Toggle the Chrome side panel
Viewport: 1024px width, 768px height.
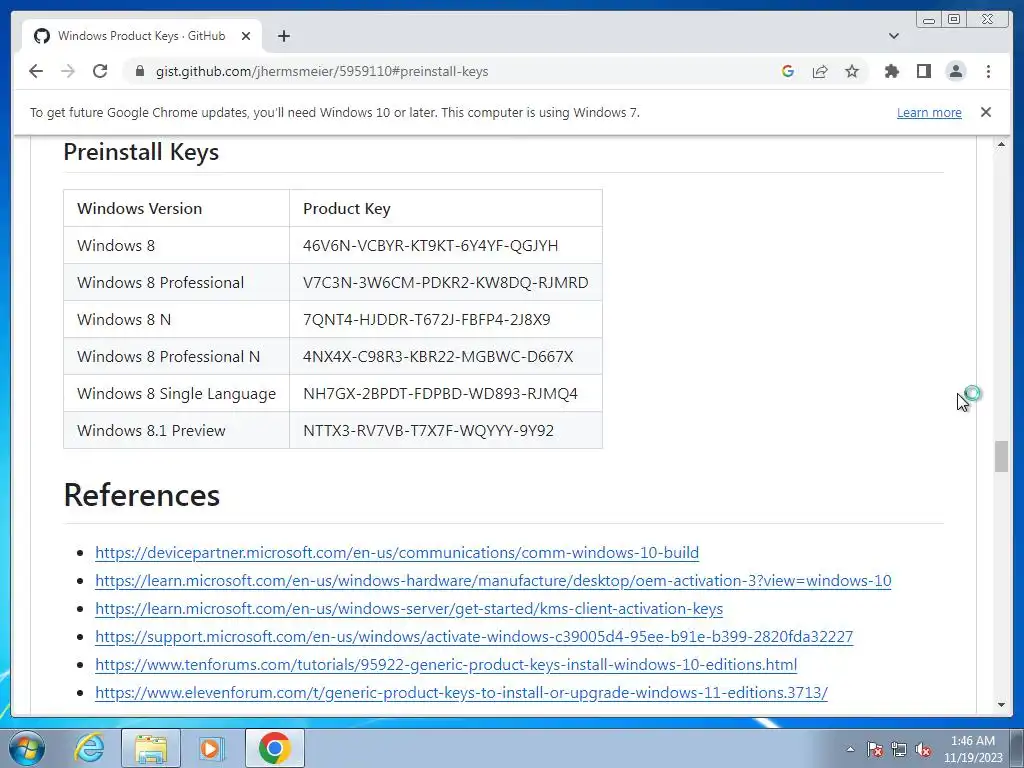(x=923, y=71)
